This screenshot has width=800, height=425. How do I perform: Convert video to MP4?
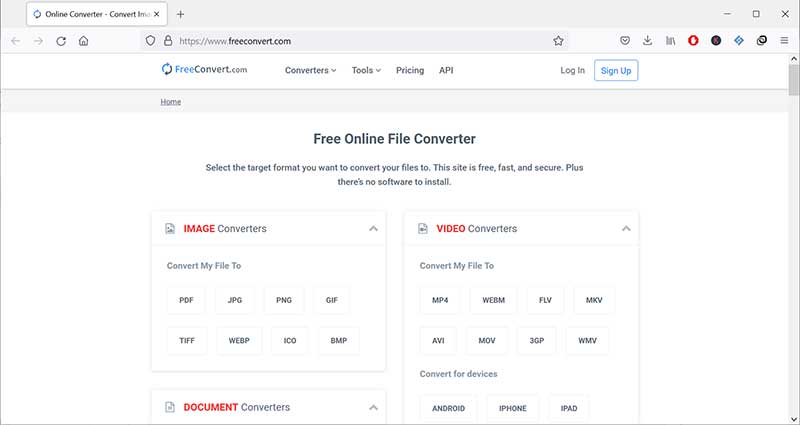(x=440, y=300)
